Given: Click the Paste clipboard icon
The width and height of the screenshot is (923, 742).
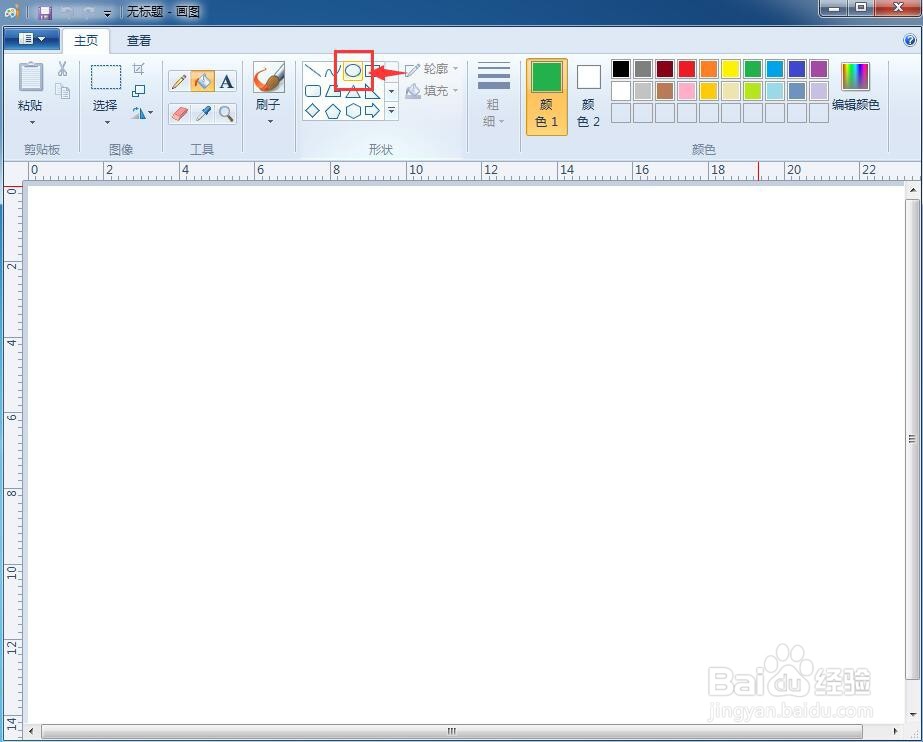Looking at the screenshot, I should (x=30, y=78).
